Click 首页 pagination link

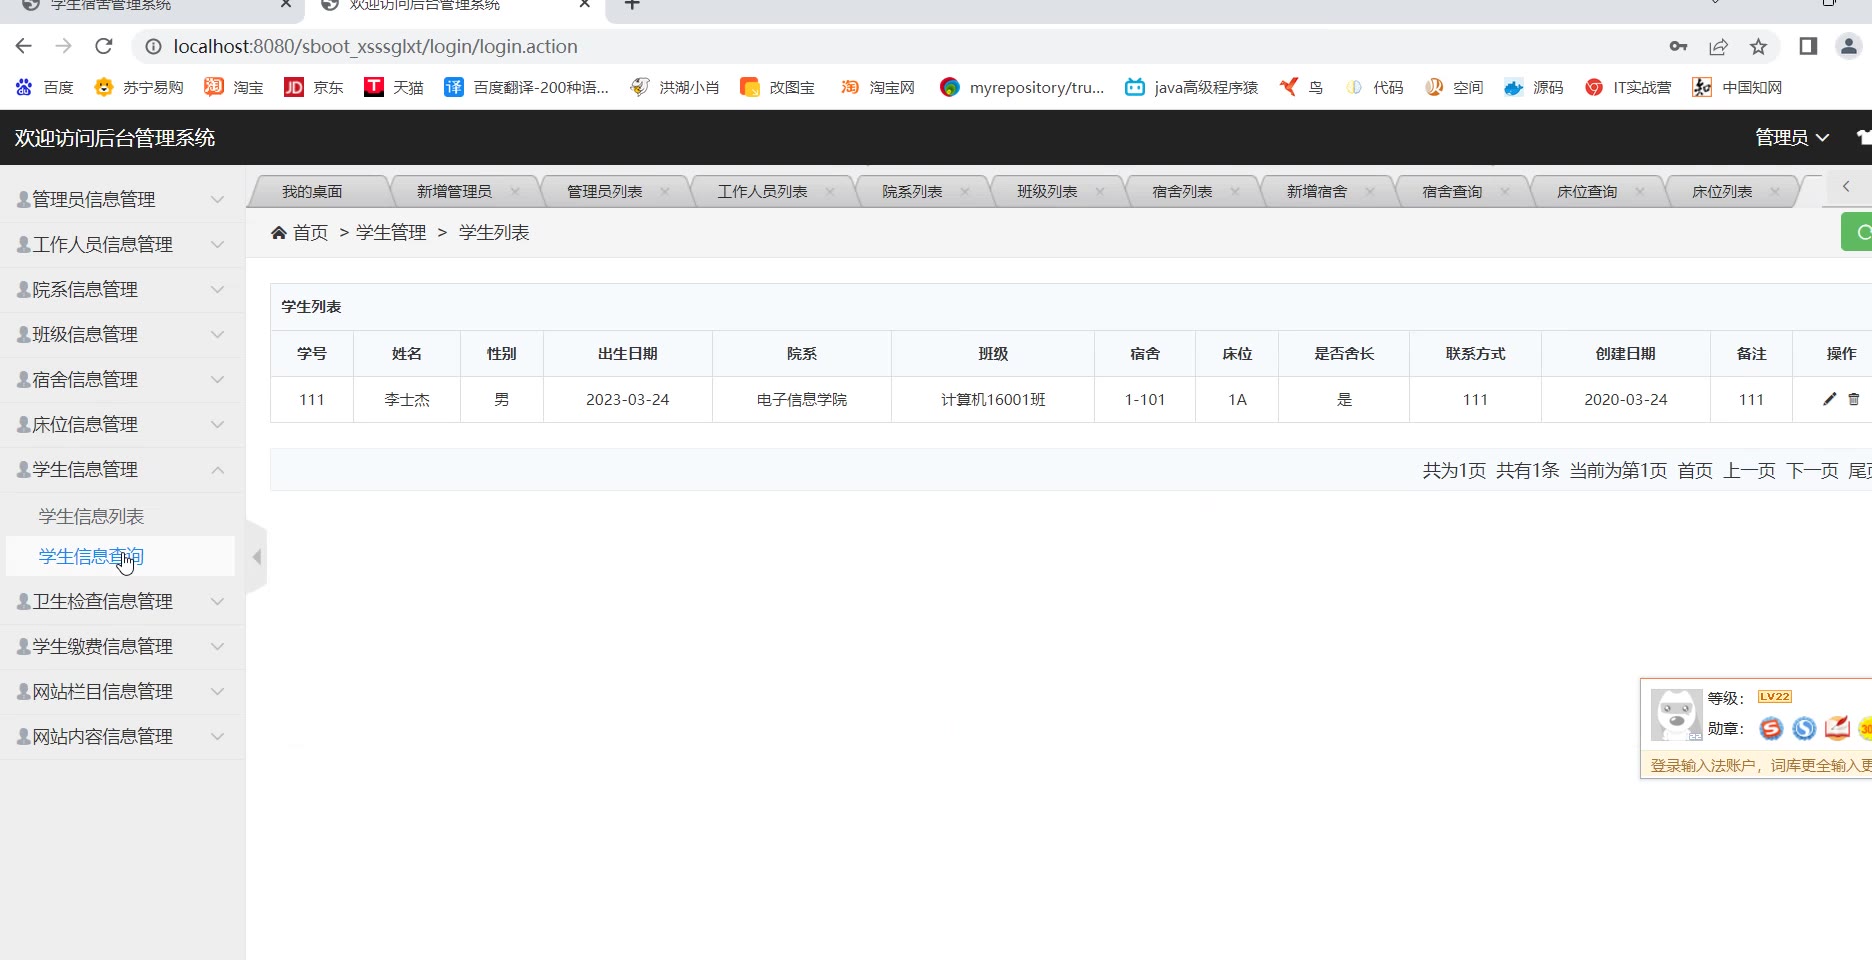click(x=1695, y=470)
